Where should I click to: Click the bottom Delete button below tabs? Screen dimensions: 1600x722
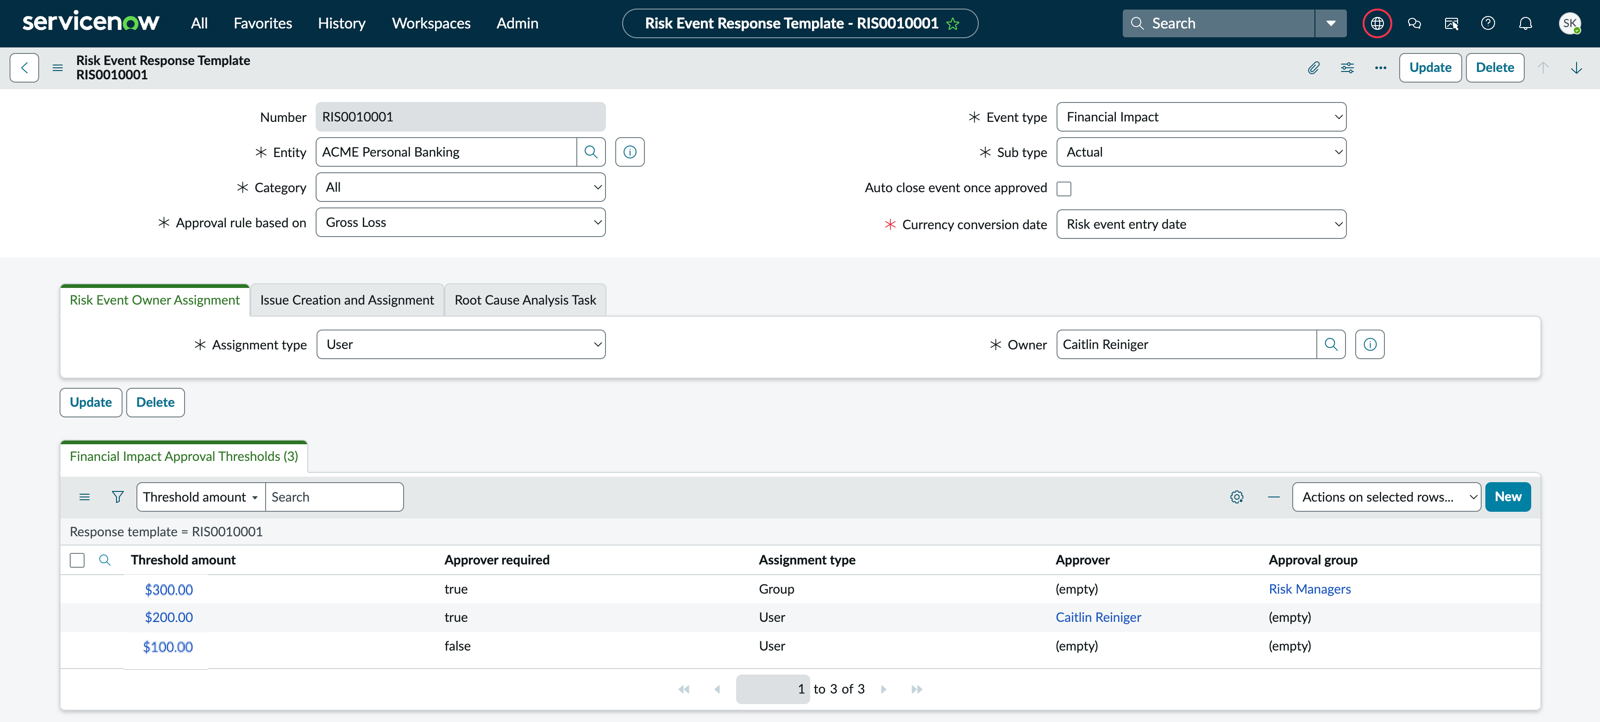155,402
